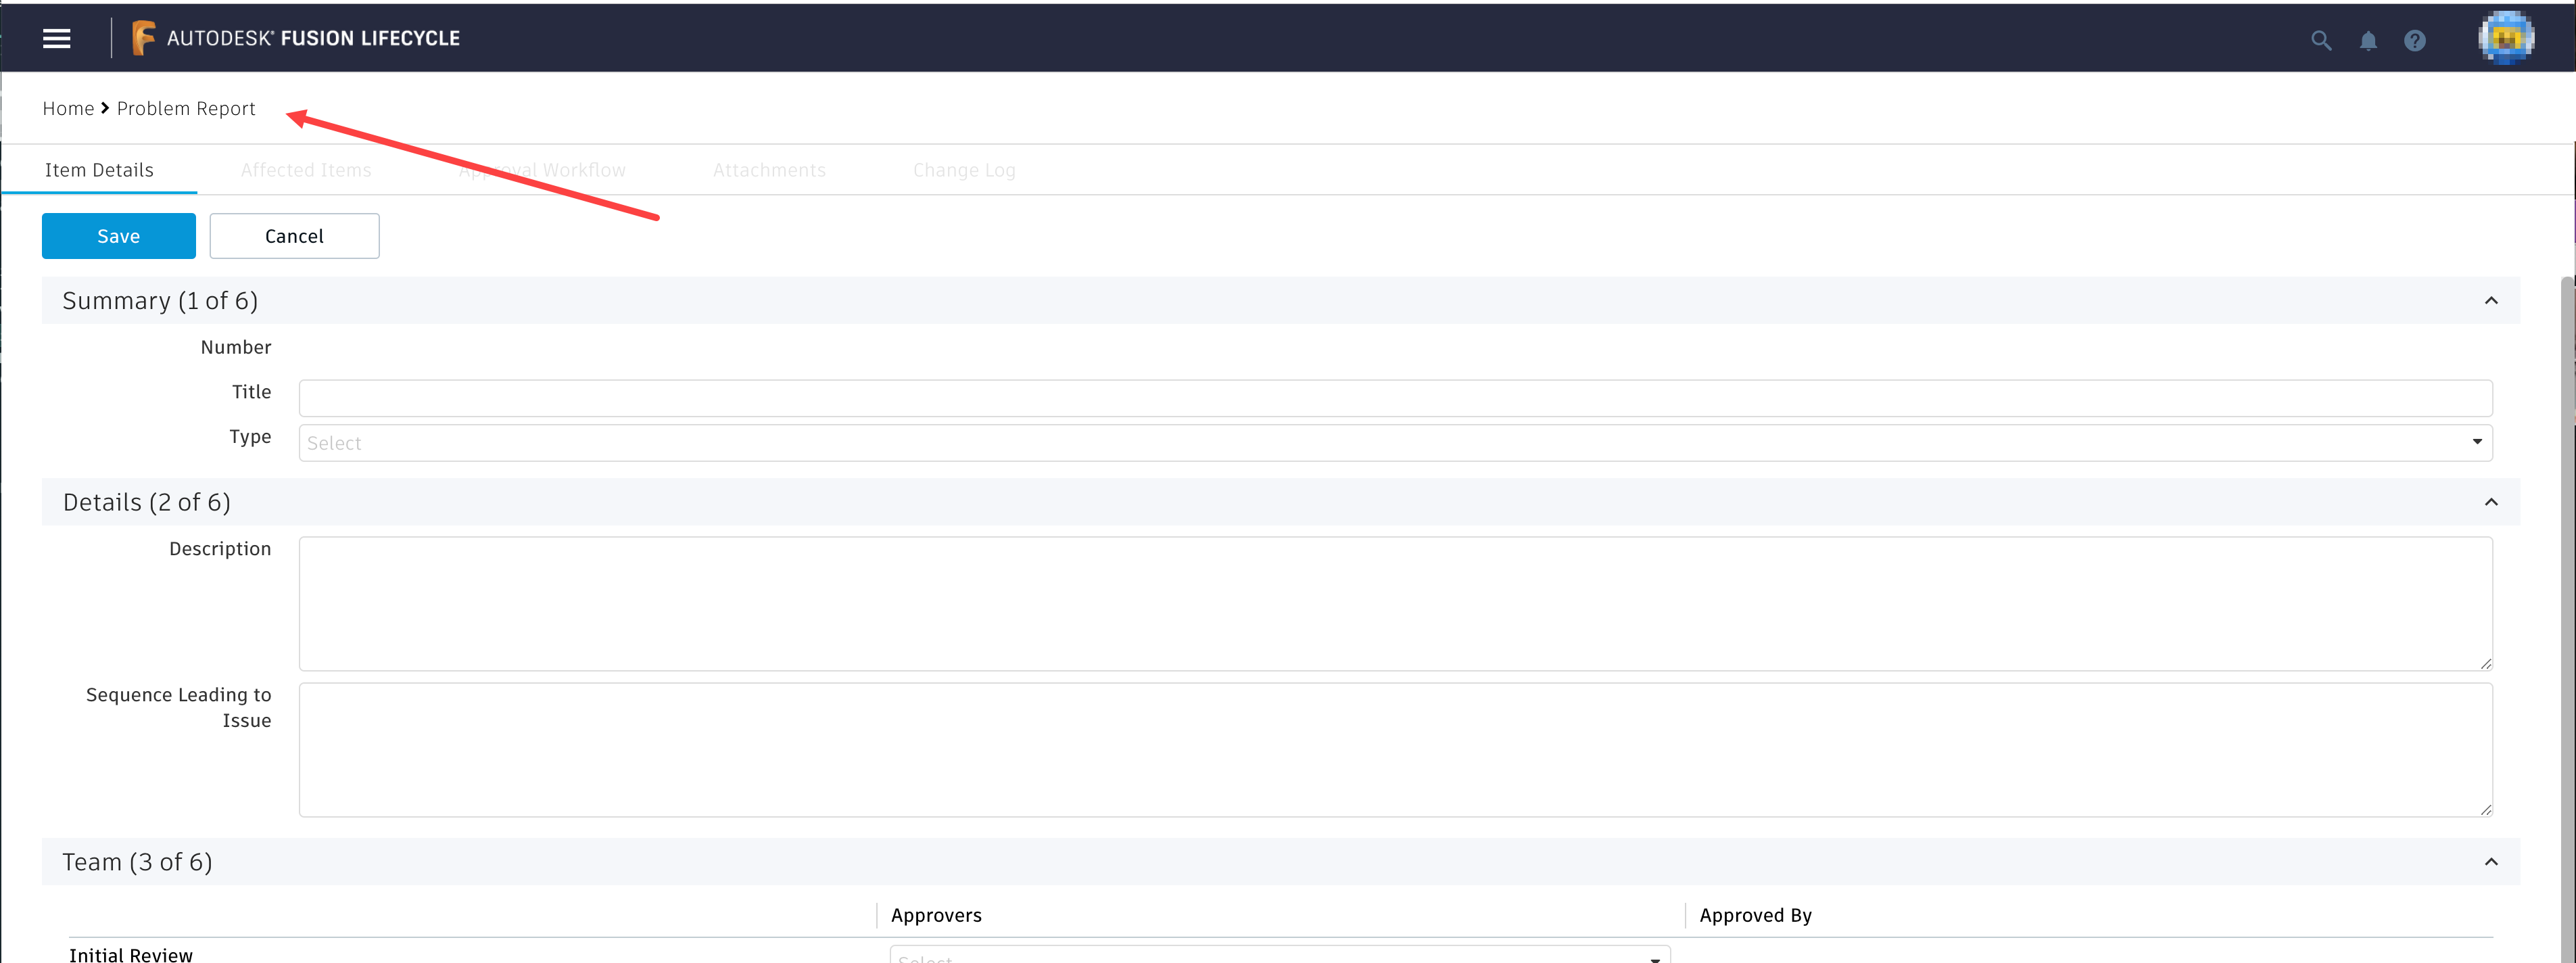The width and height of the screenshot is (2576, 963).
Task: Save the Problem Report
Action: tap(118, 236)
